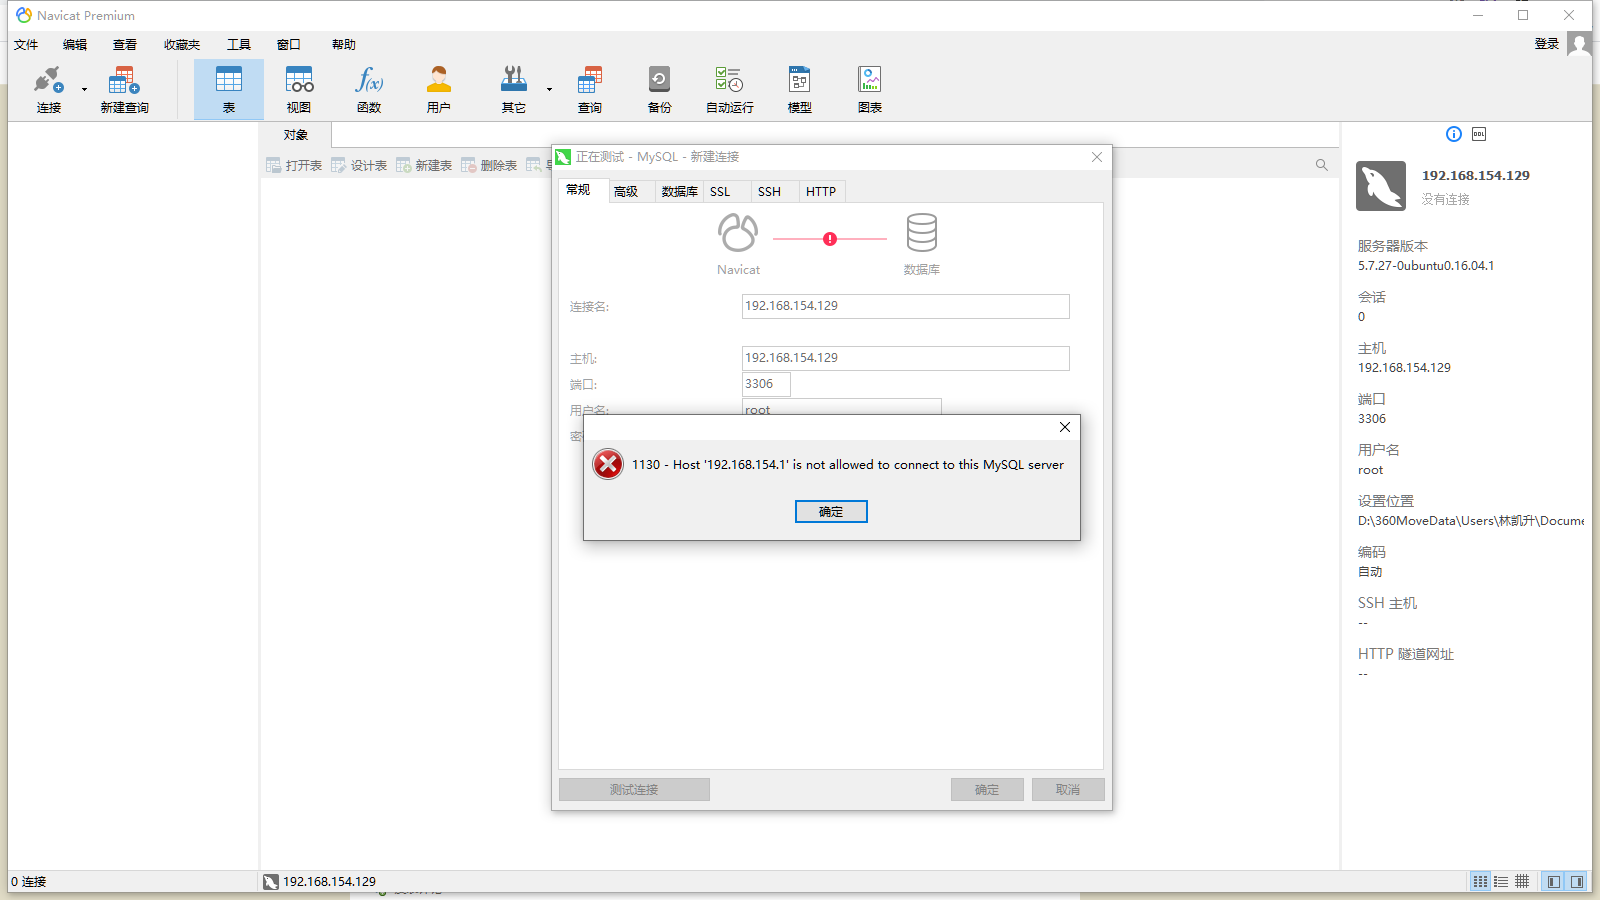
Task: Open the 文件 menu
Action: click(26, 45)
